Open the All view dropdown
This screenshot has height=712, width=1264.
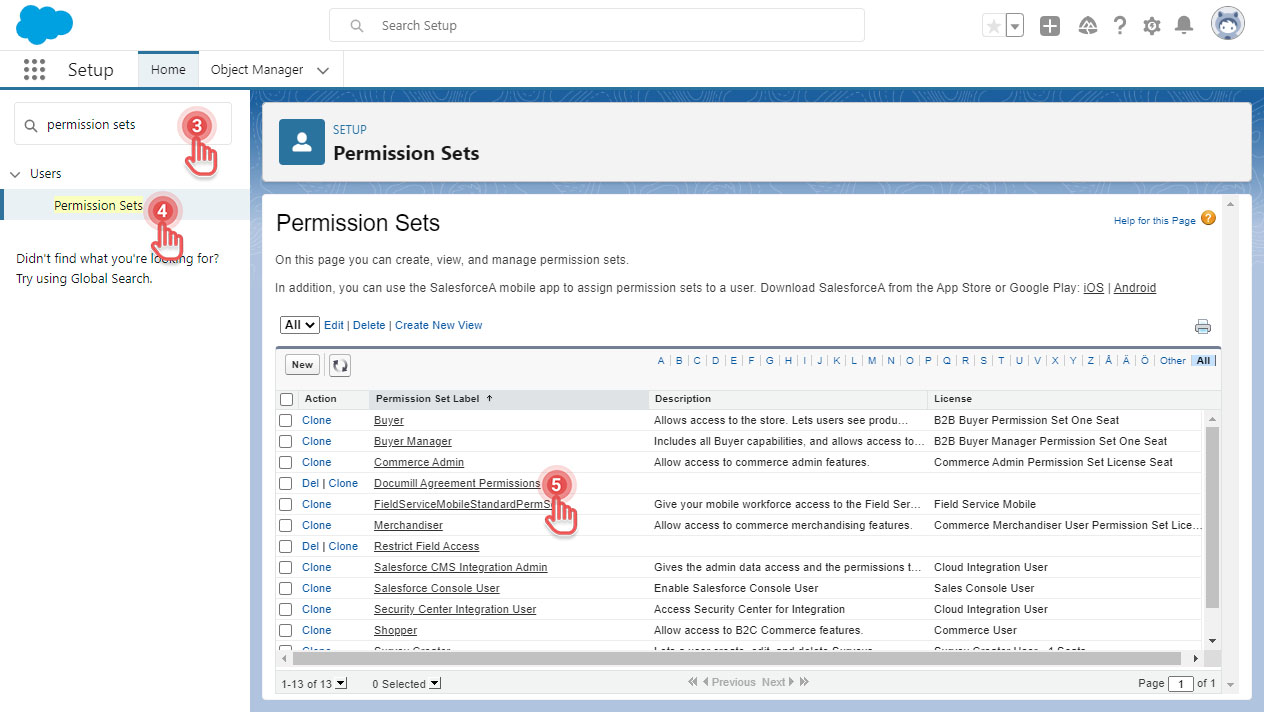point(298,324)
